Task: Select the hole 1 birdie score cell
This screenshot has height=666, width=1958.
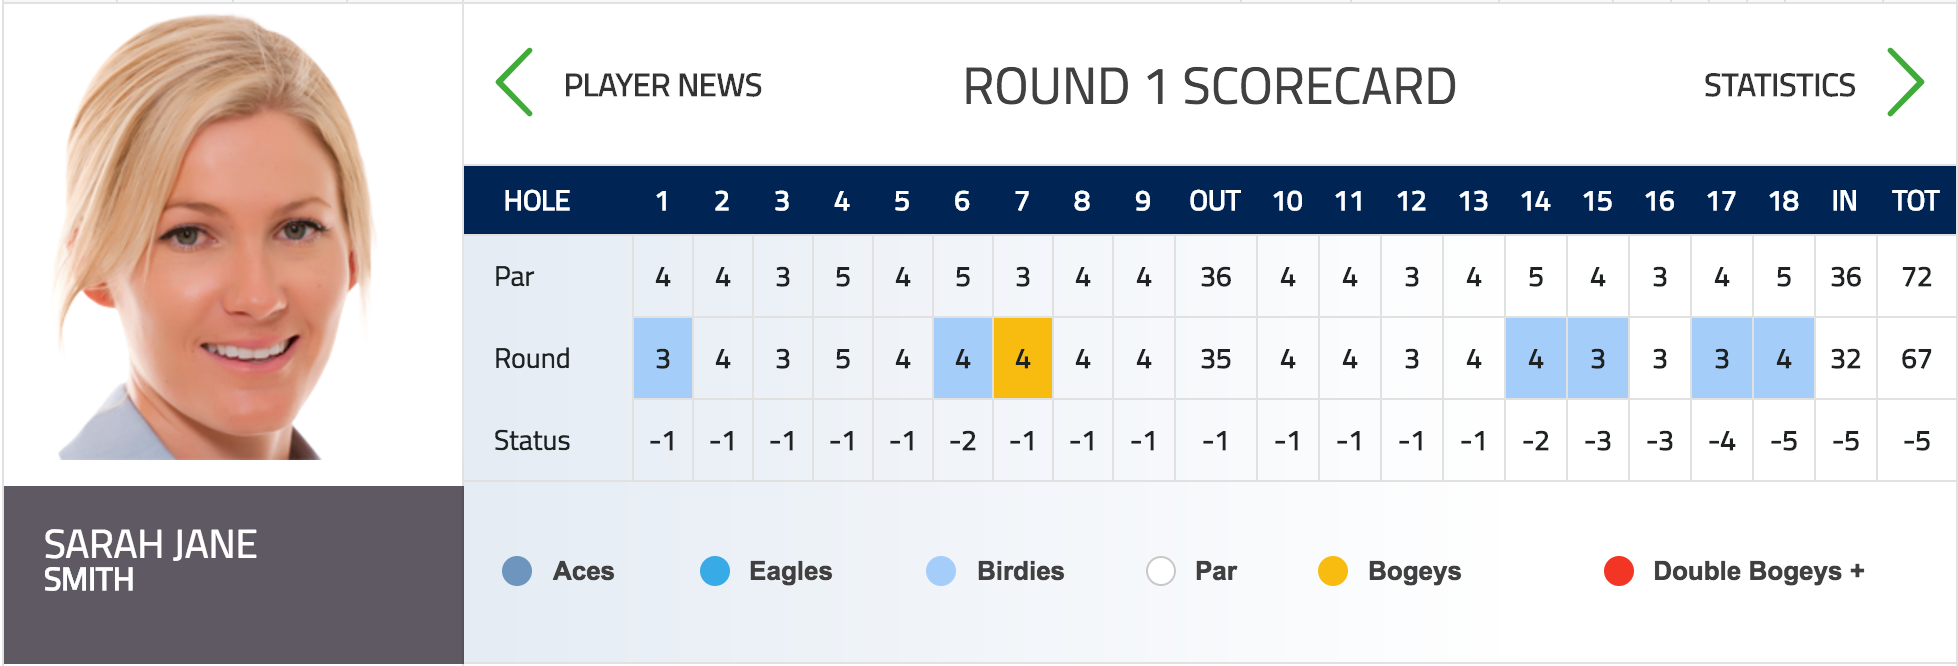Action: coord(663,358)
